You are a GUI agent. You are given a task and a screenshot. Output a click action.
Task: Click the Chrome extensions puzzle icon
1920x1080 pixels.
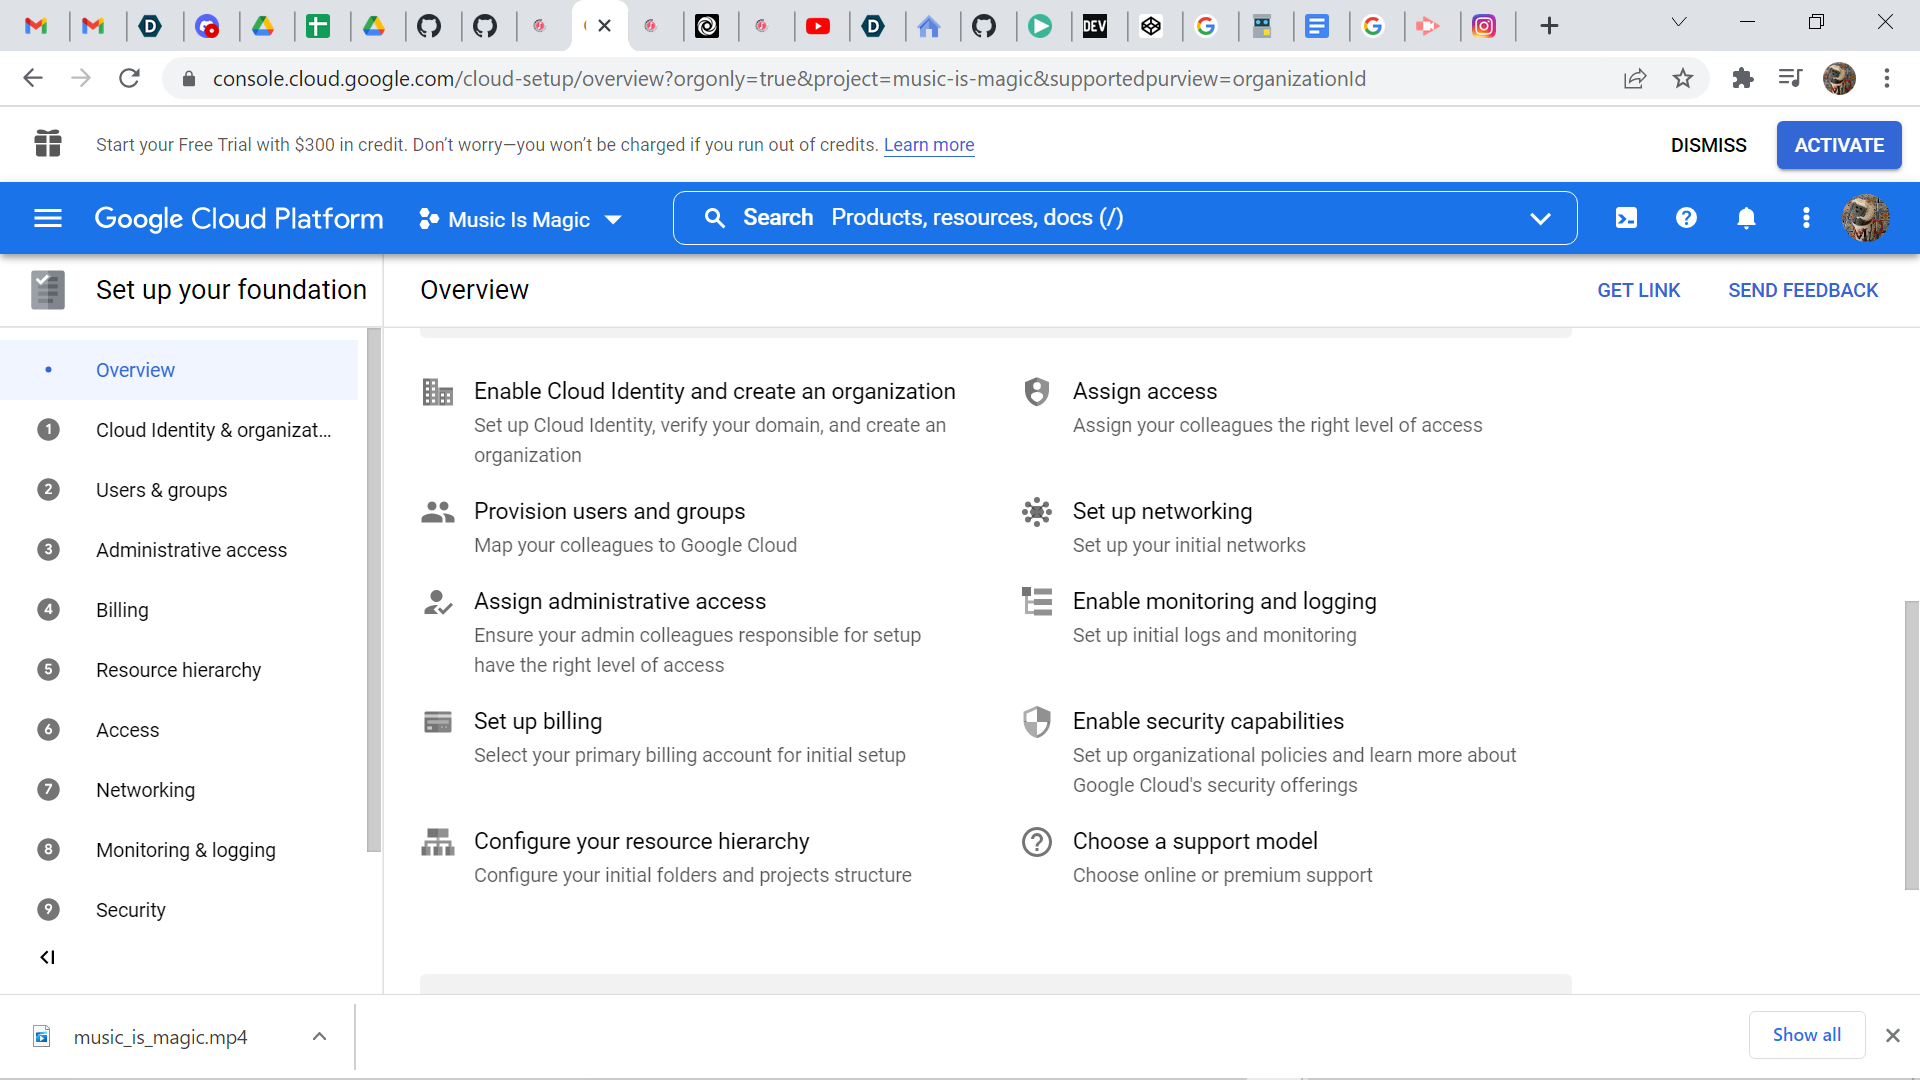(x=1743, y=79)
